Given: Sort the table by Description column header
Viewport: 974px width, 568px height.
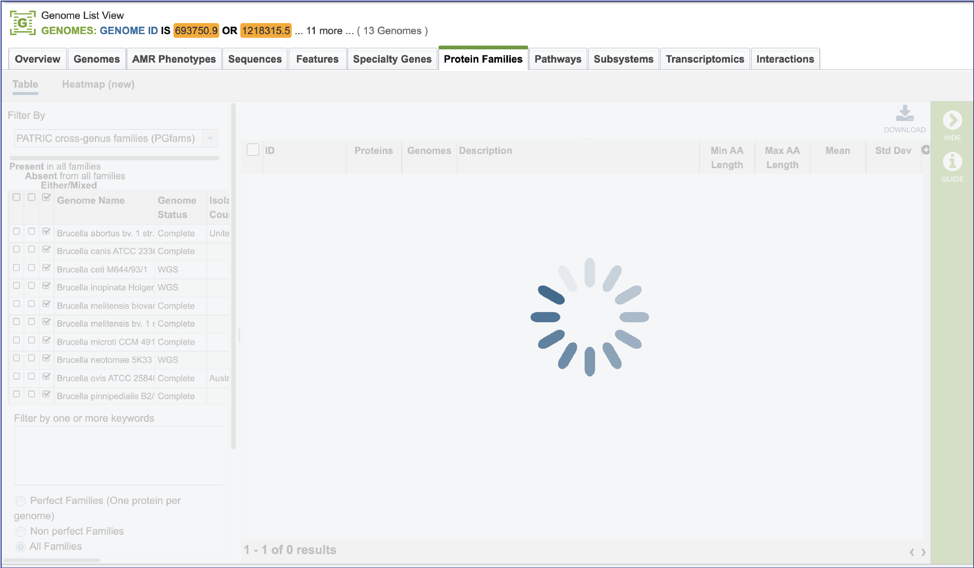Looking at the screenshot, I should point(485,151).
